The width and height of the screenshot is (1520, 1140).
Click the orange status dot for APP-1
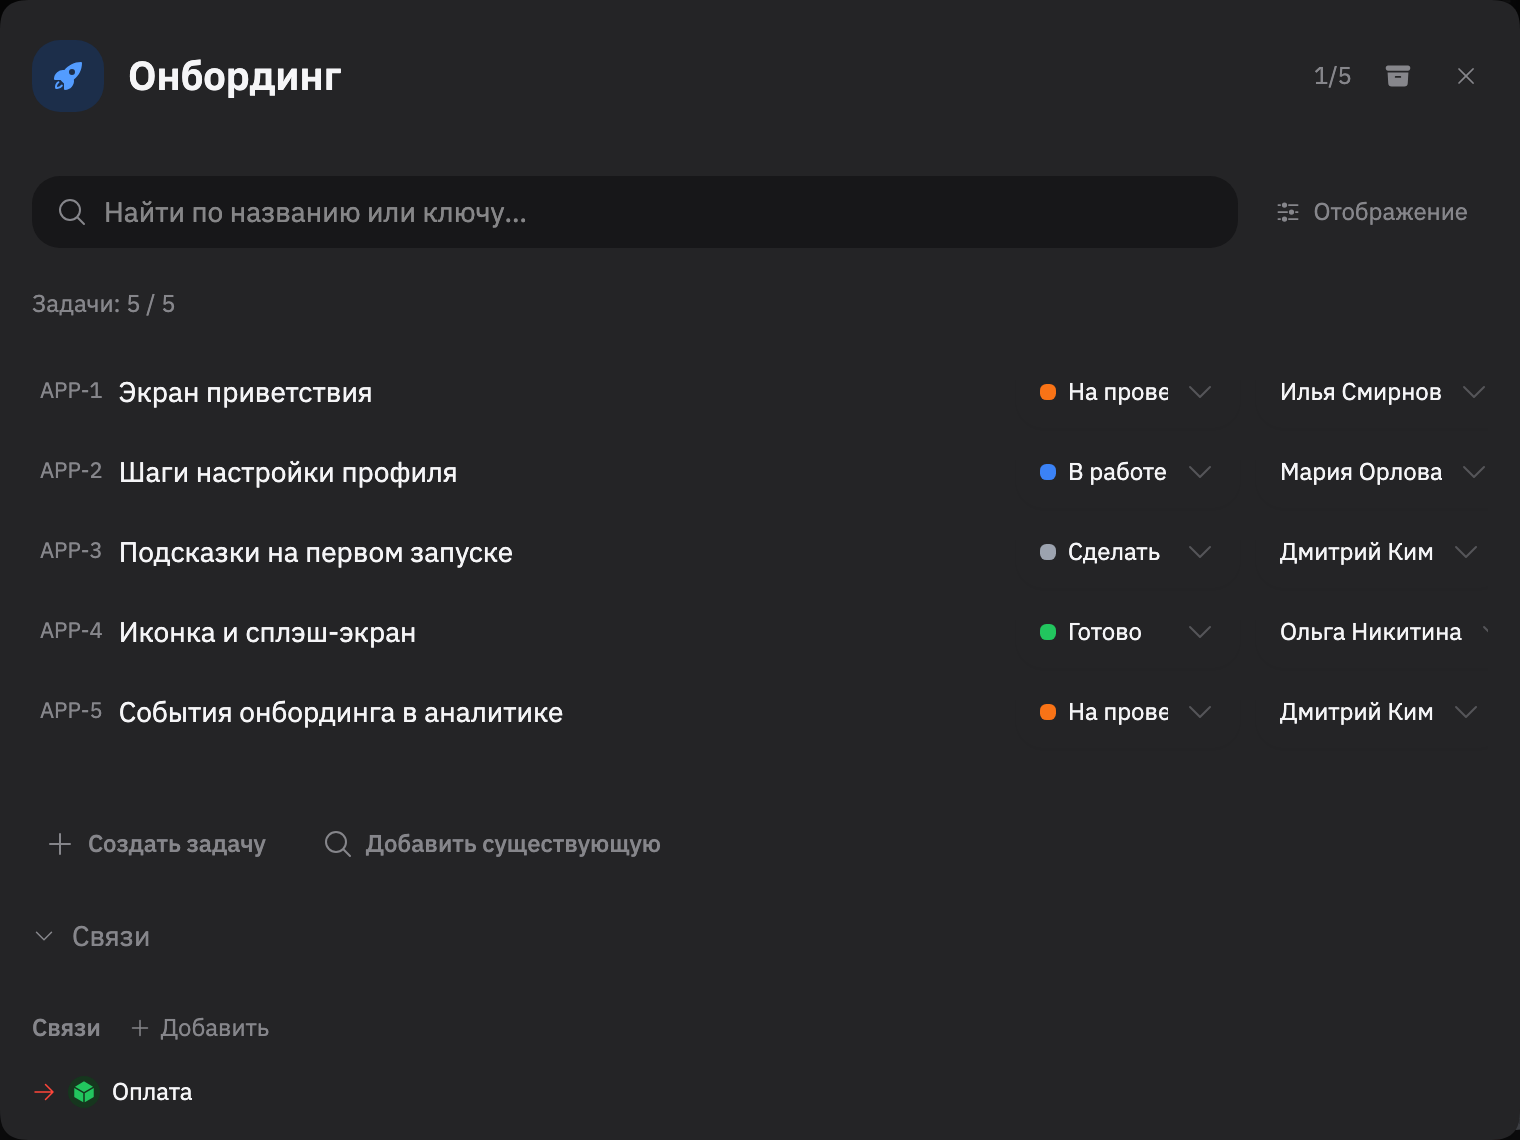click(x=1048, y=392)
